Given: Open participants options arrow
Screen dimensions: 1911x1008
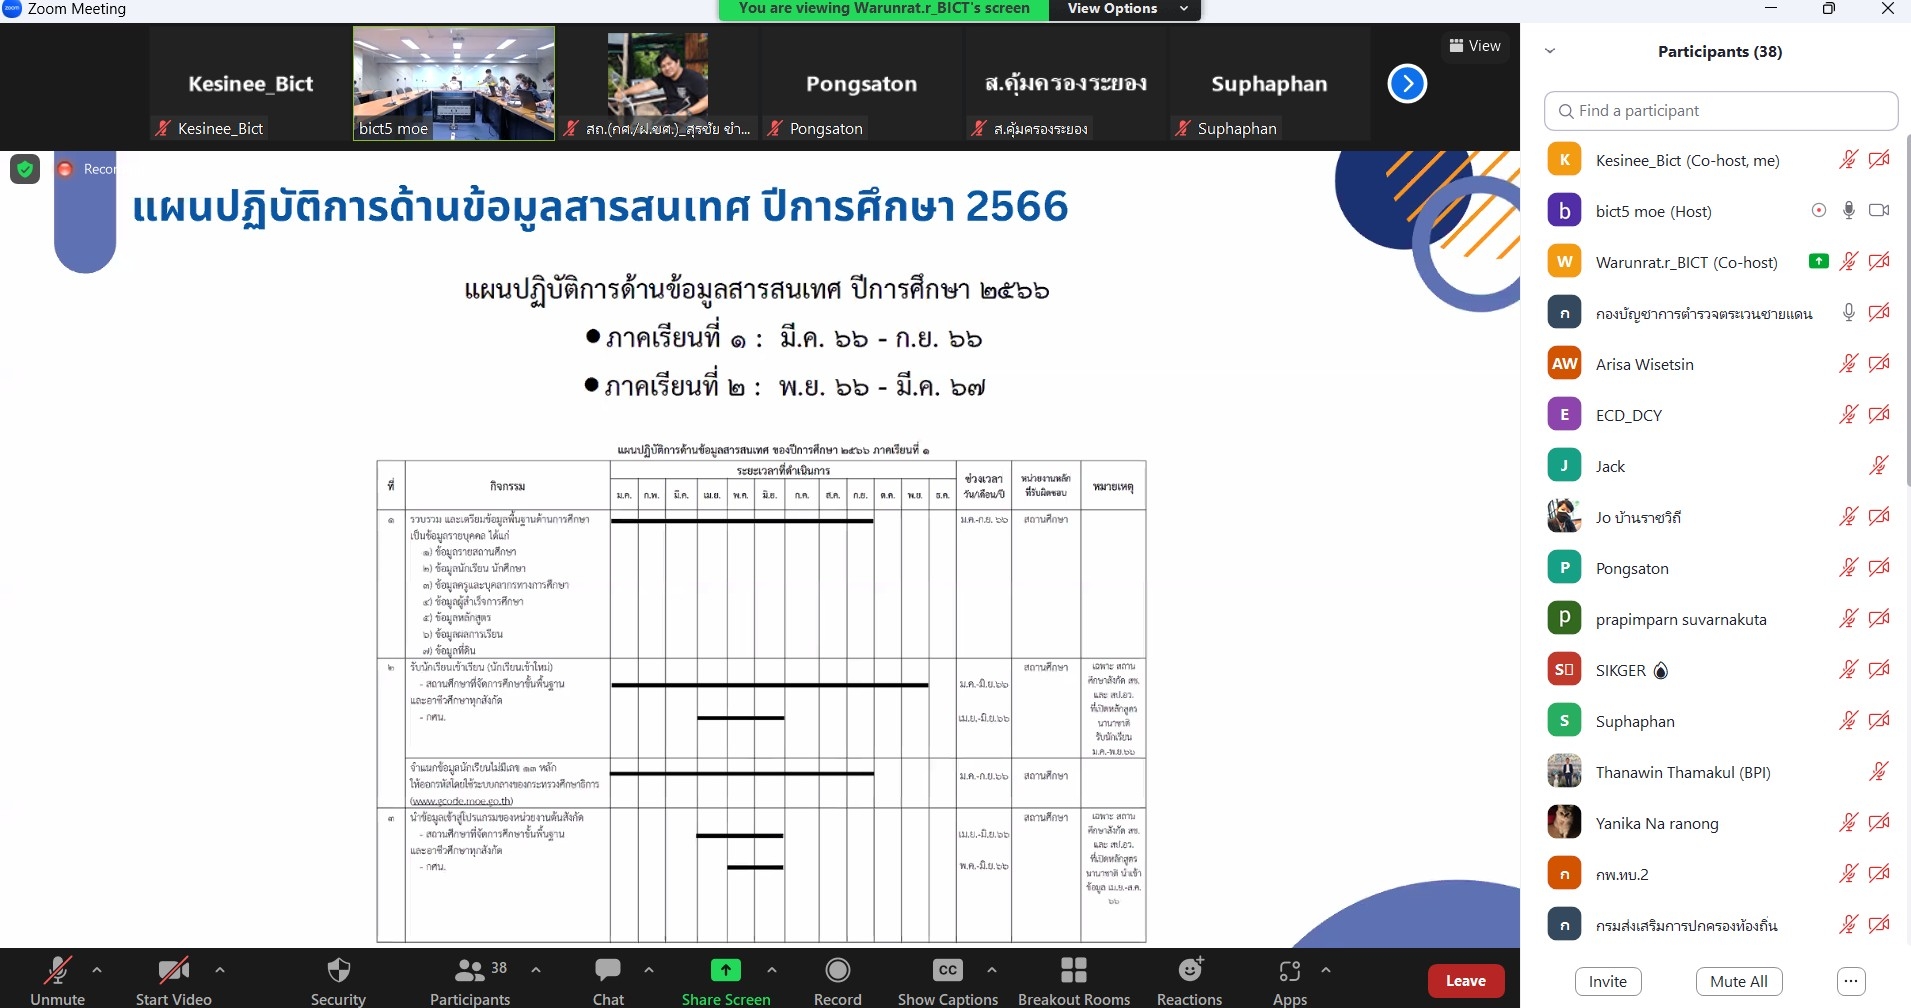Looking at the screenshot, I should pos(536,970).
